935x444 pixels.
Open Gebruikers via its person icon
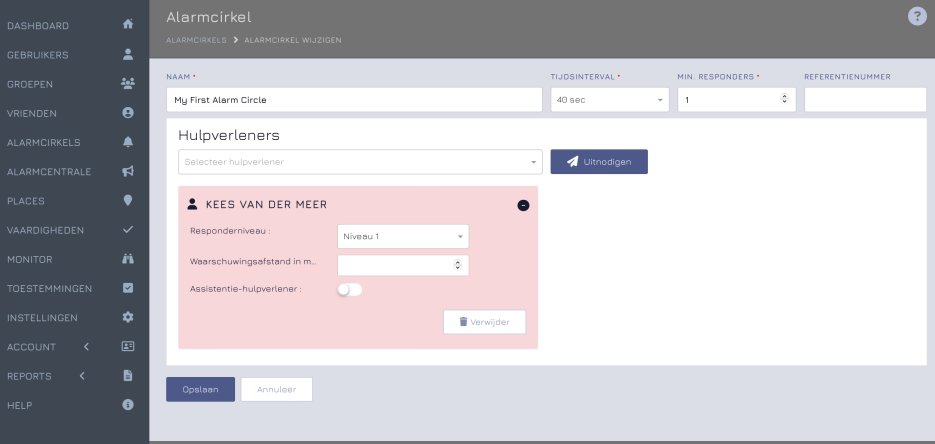coord(127,54)
